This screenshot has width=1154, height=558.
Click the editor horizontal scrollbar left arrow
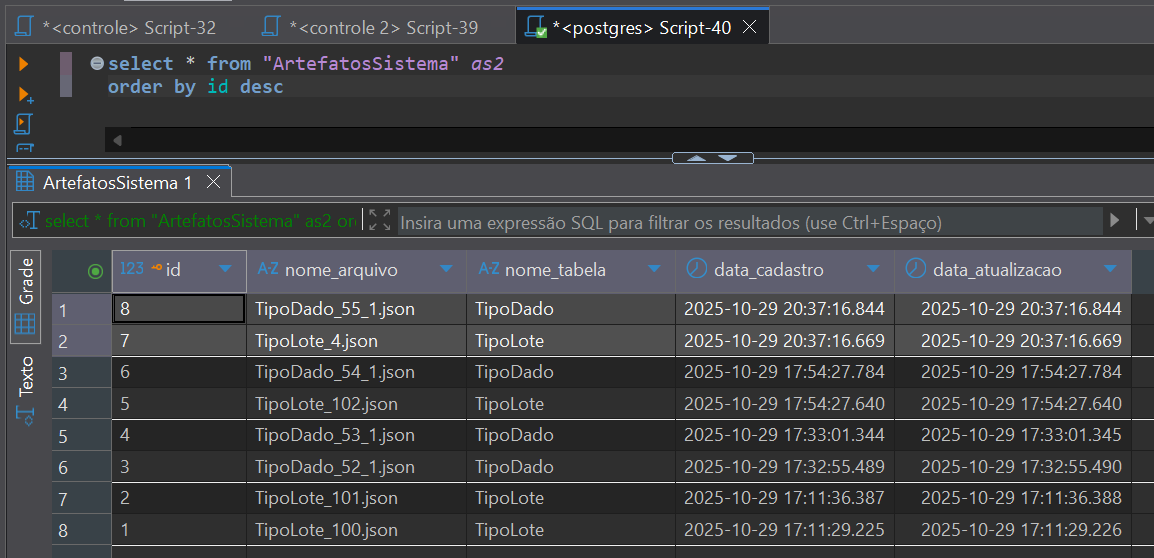117,140
